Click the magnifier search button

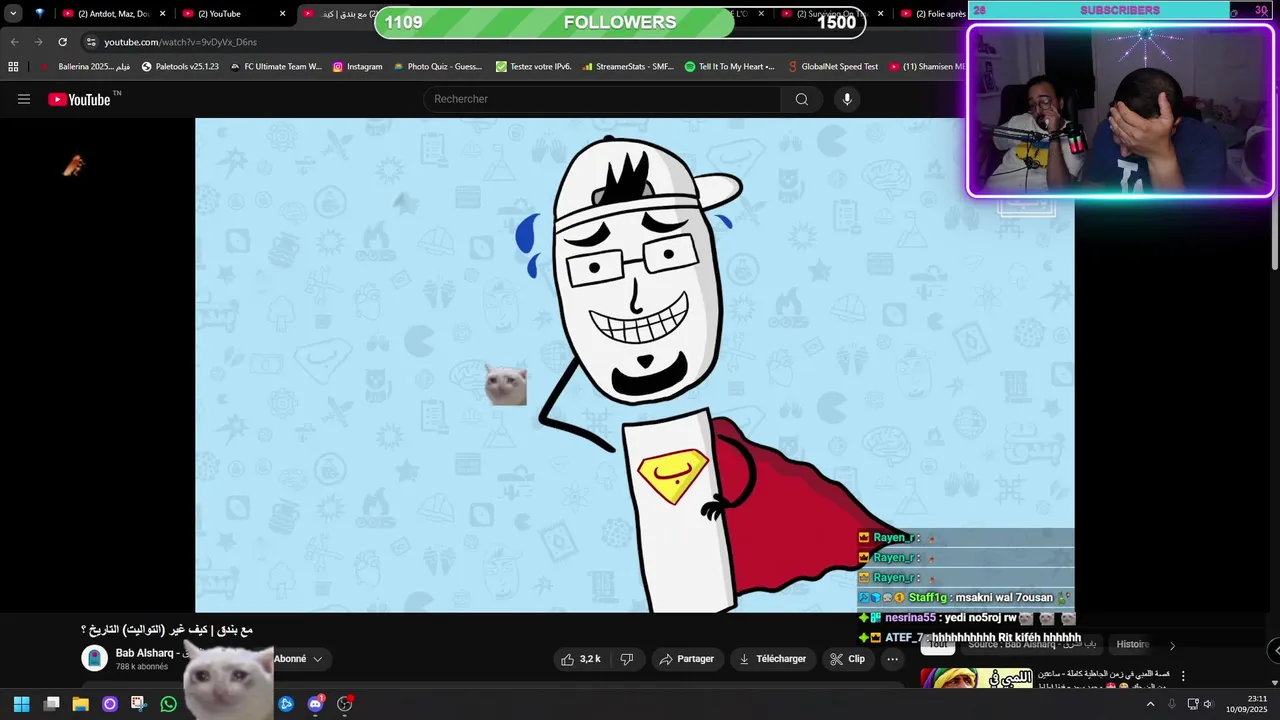(802, 99)
